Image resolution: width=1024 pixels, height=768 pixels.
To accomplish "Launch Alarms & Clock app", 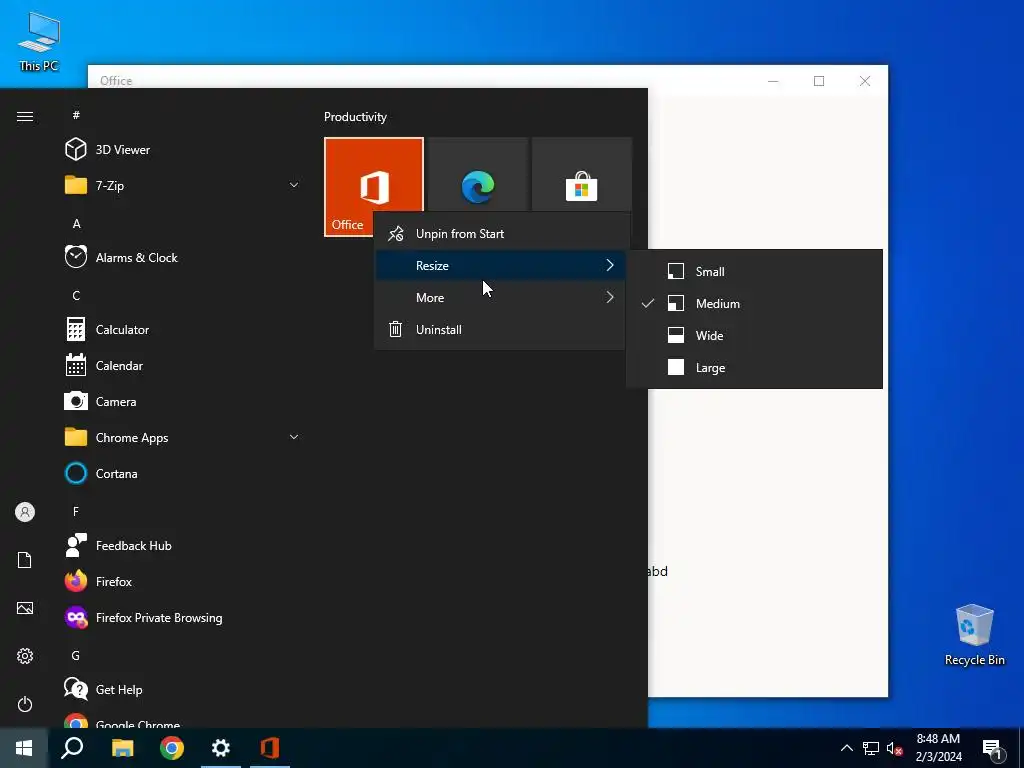I will pos(183,257).
